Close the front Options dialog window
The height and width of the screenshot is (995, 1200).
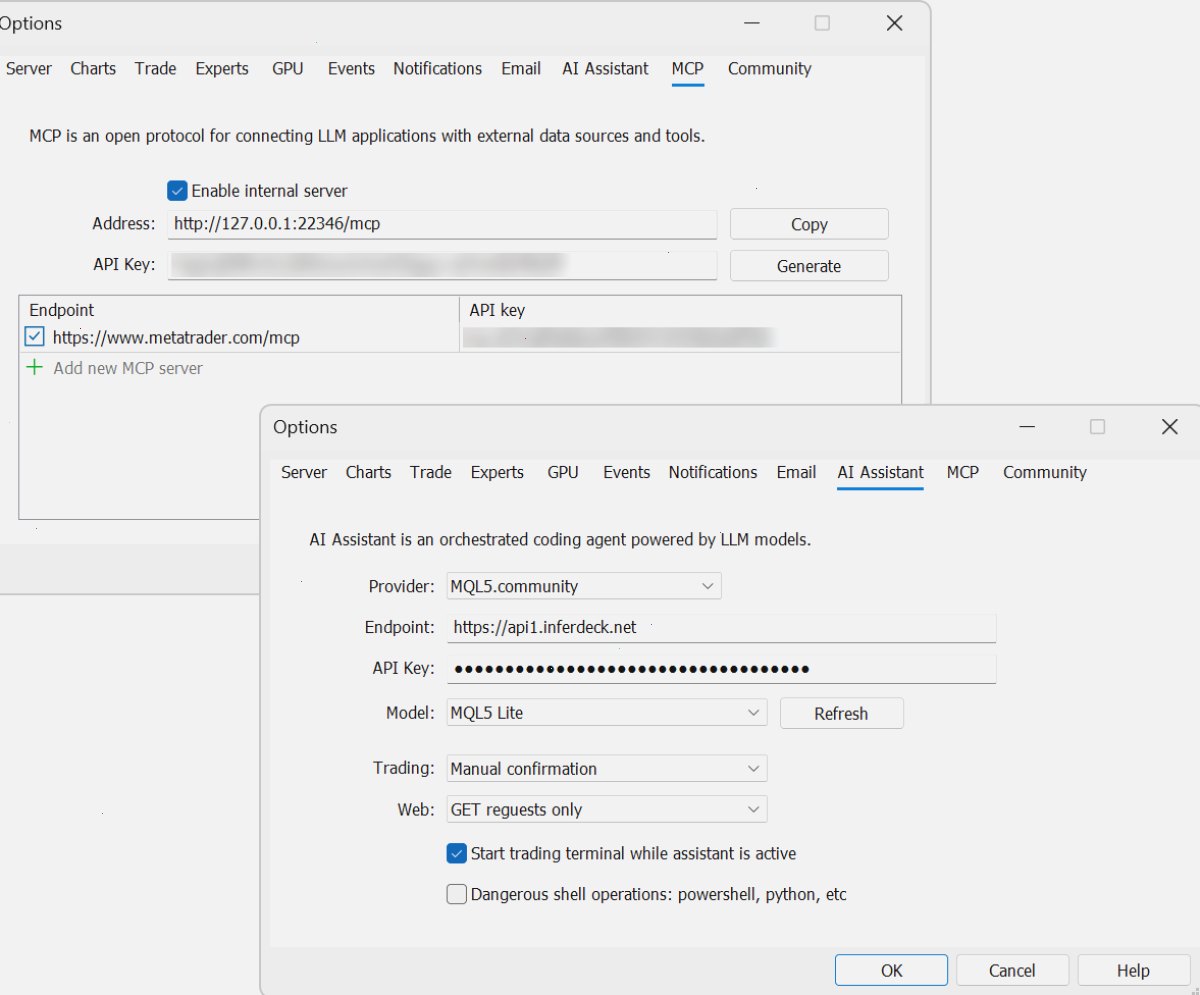click(x=1169, y=427)
